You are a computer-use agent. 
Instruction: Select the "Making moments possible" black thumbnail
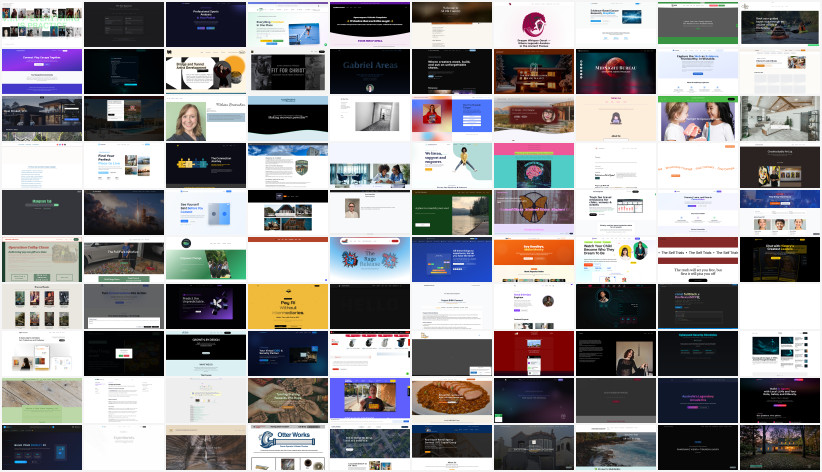(288, 119)
